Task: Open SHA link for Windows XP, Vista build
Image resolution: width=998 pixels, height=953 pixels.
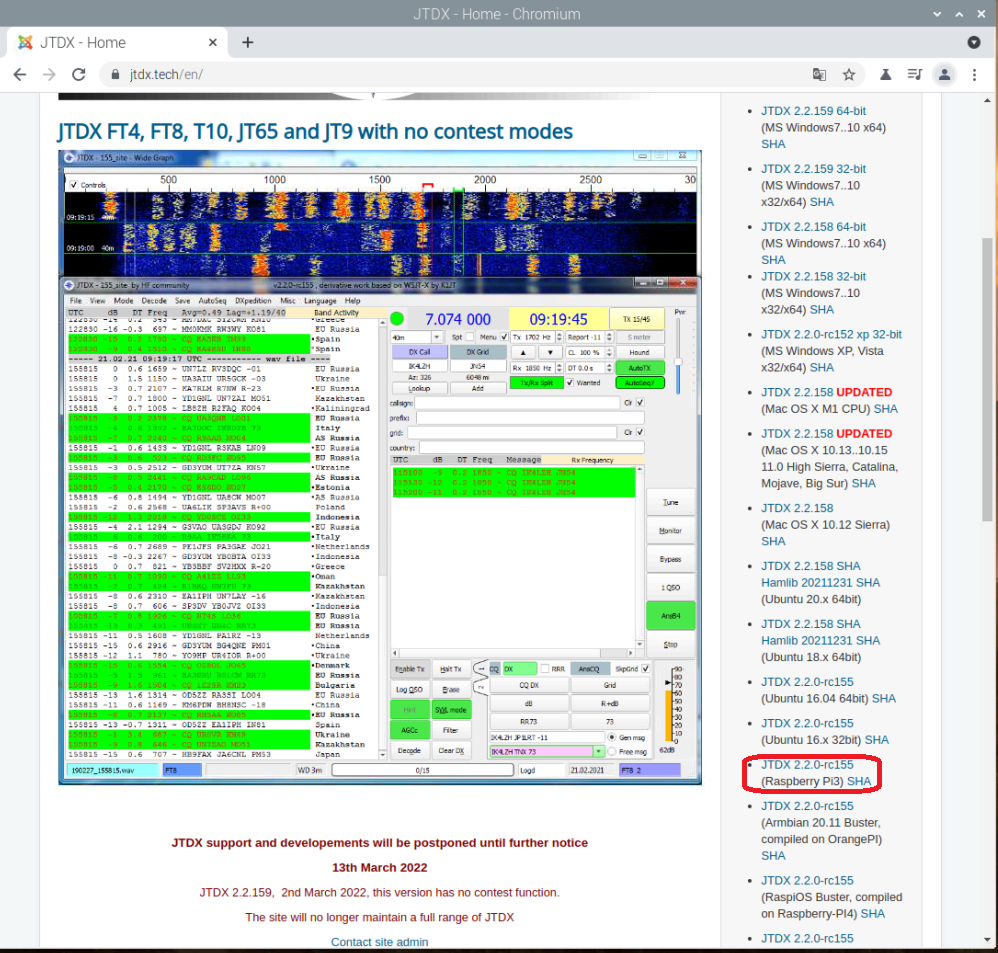Action: 822,367
